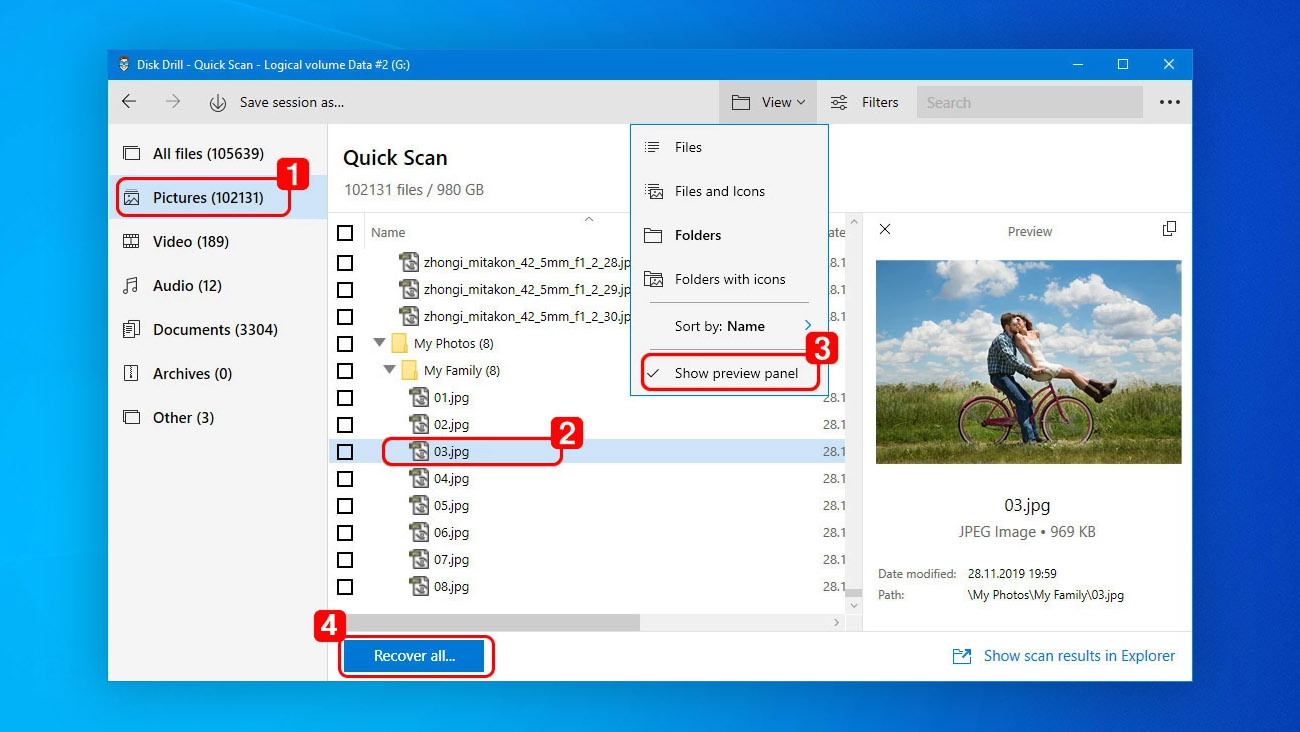Open the View dropdown in toolbar
The width and height of the screenshot is (1300, 732).
(x=768, y=102)
